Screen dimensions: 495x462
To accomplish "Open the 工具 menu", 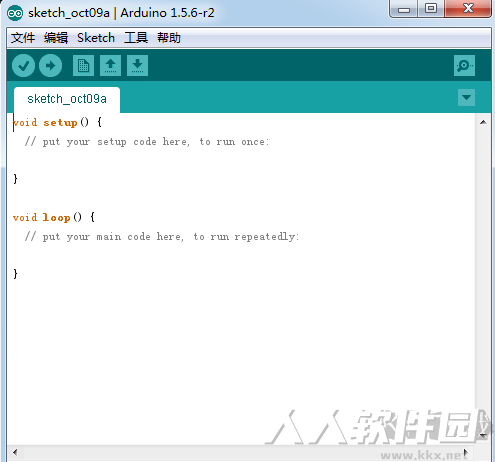I will (136, 38).
